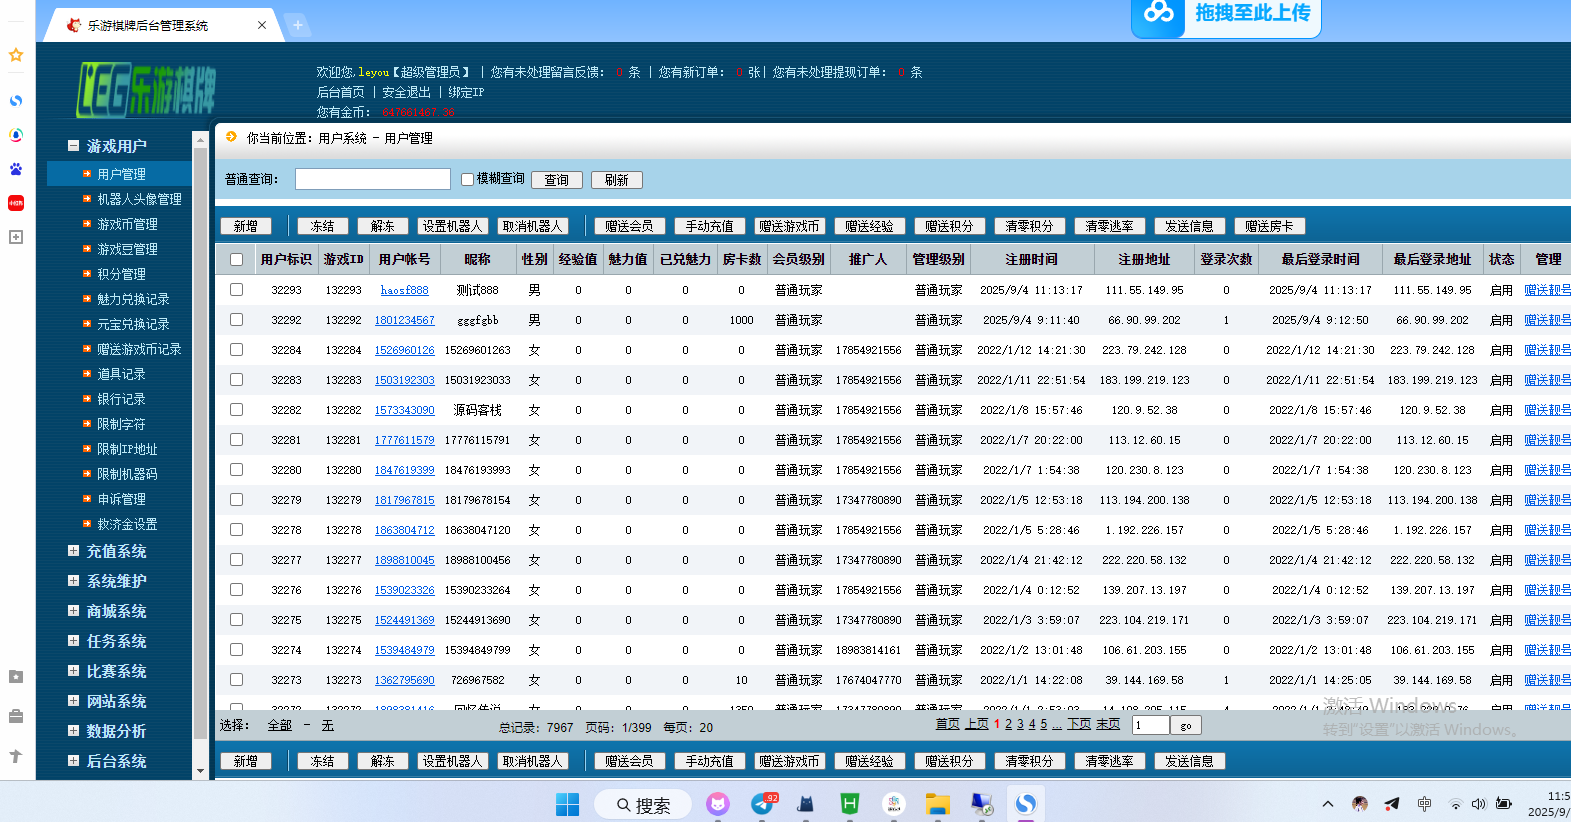Click the briefcase toolbox icon in sidebar
This screenshot has height=822, width=1571.
coord(16,716)
